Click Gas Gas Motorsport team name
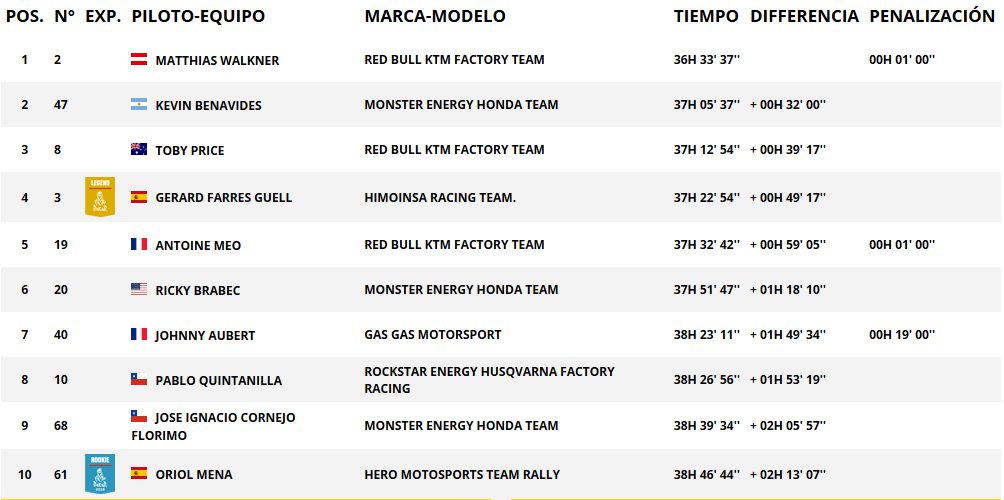The image size is (1004, 500). point(433,334)
